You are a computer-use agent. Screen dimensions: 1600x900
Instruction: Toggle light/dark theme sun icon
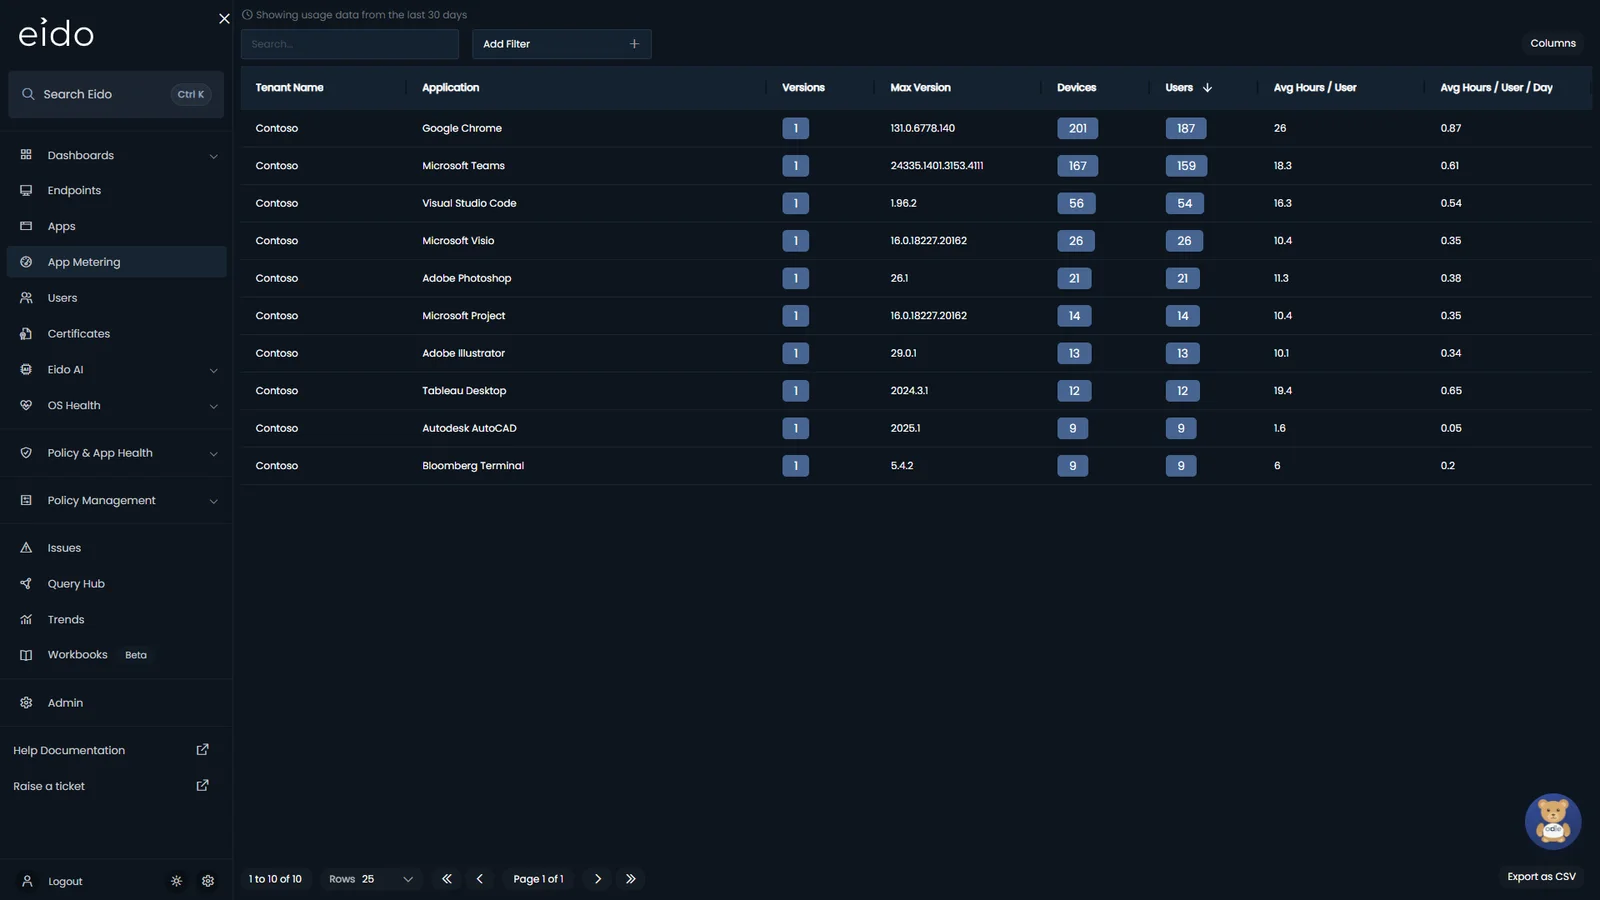pyautogui.click(x=176, y=881)
